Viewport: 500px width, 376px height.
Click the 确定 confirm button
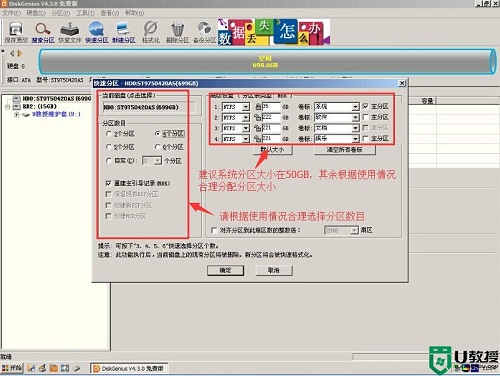click(225, 270)
